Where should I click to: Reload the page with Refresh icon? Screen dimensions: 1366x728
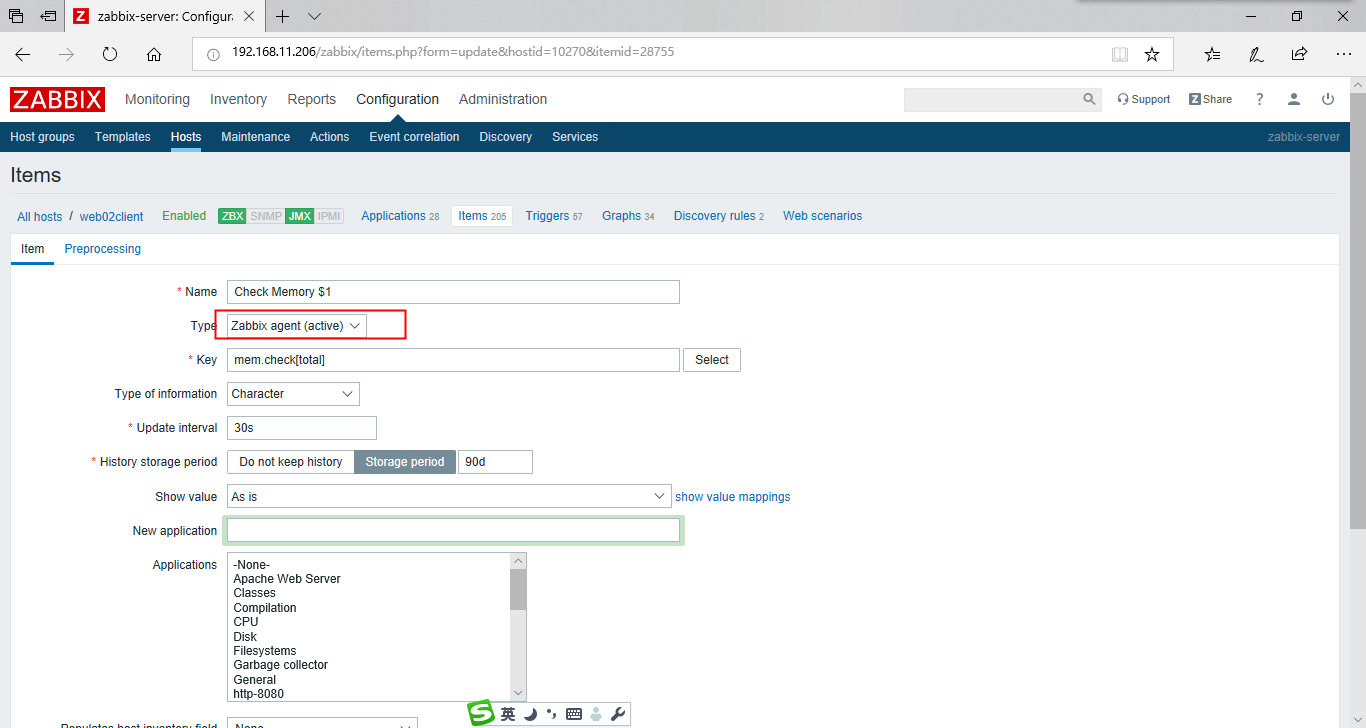[110, 54]
